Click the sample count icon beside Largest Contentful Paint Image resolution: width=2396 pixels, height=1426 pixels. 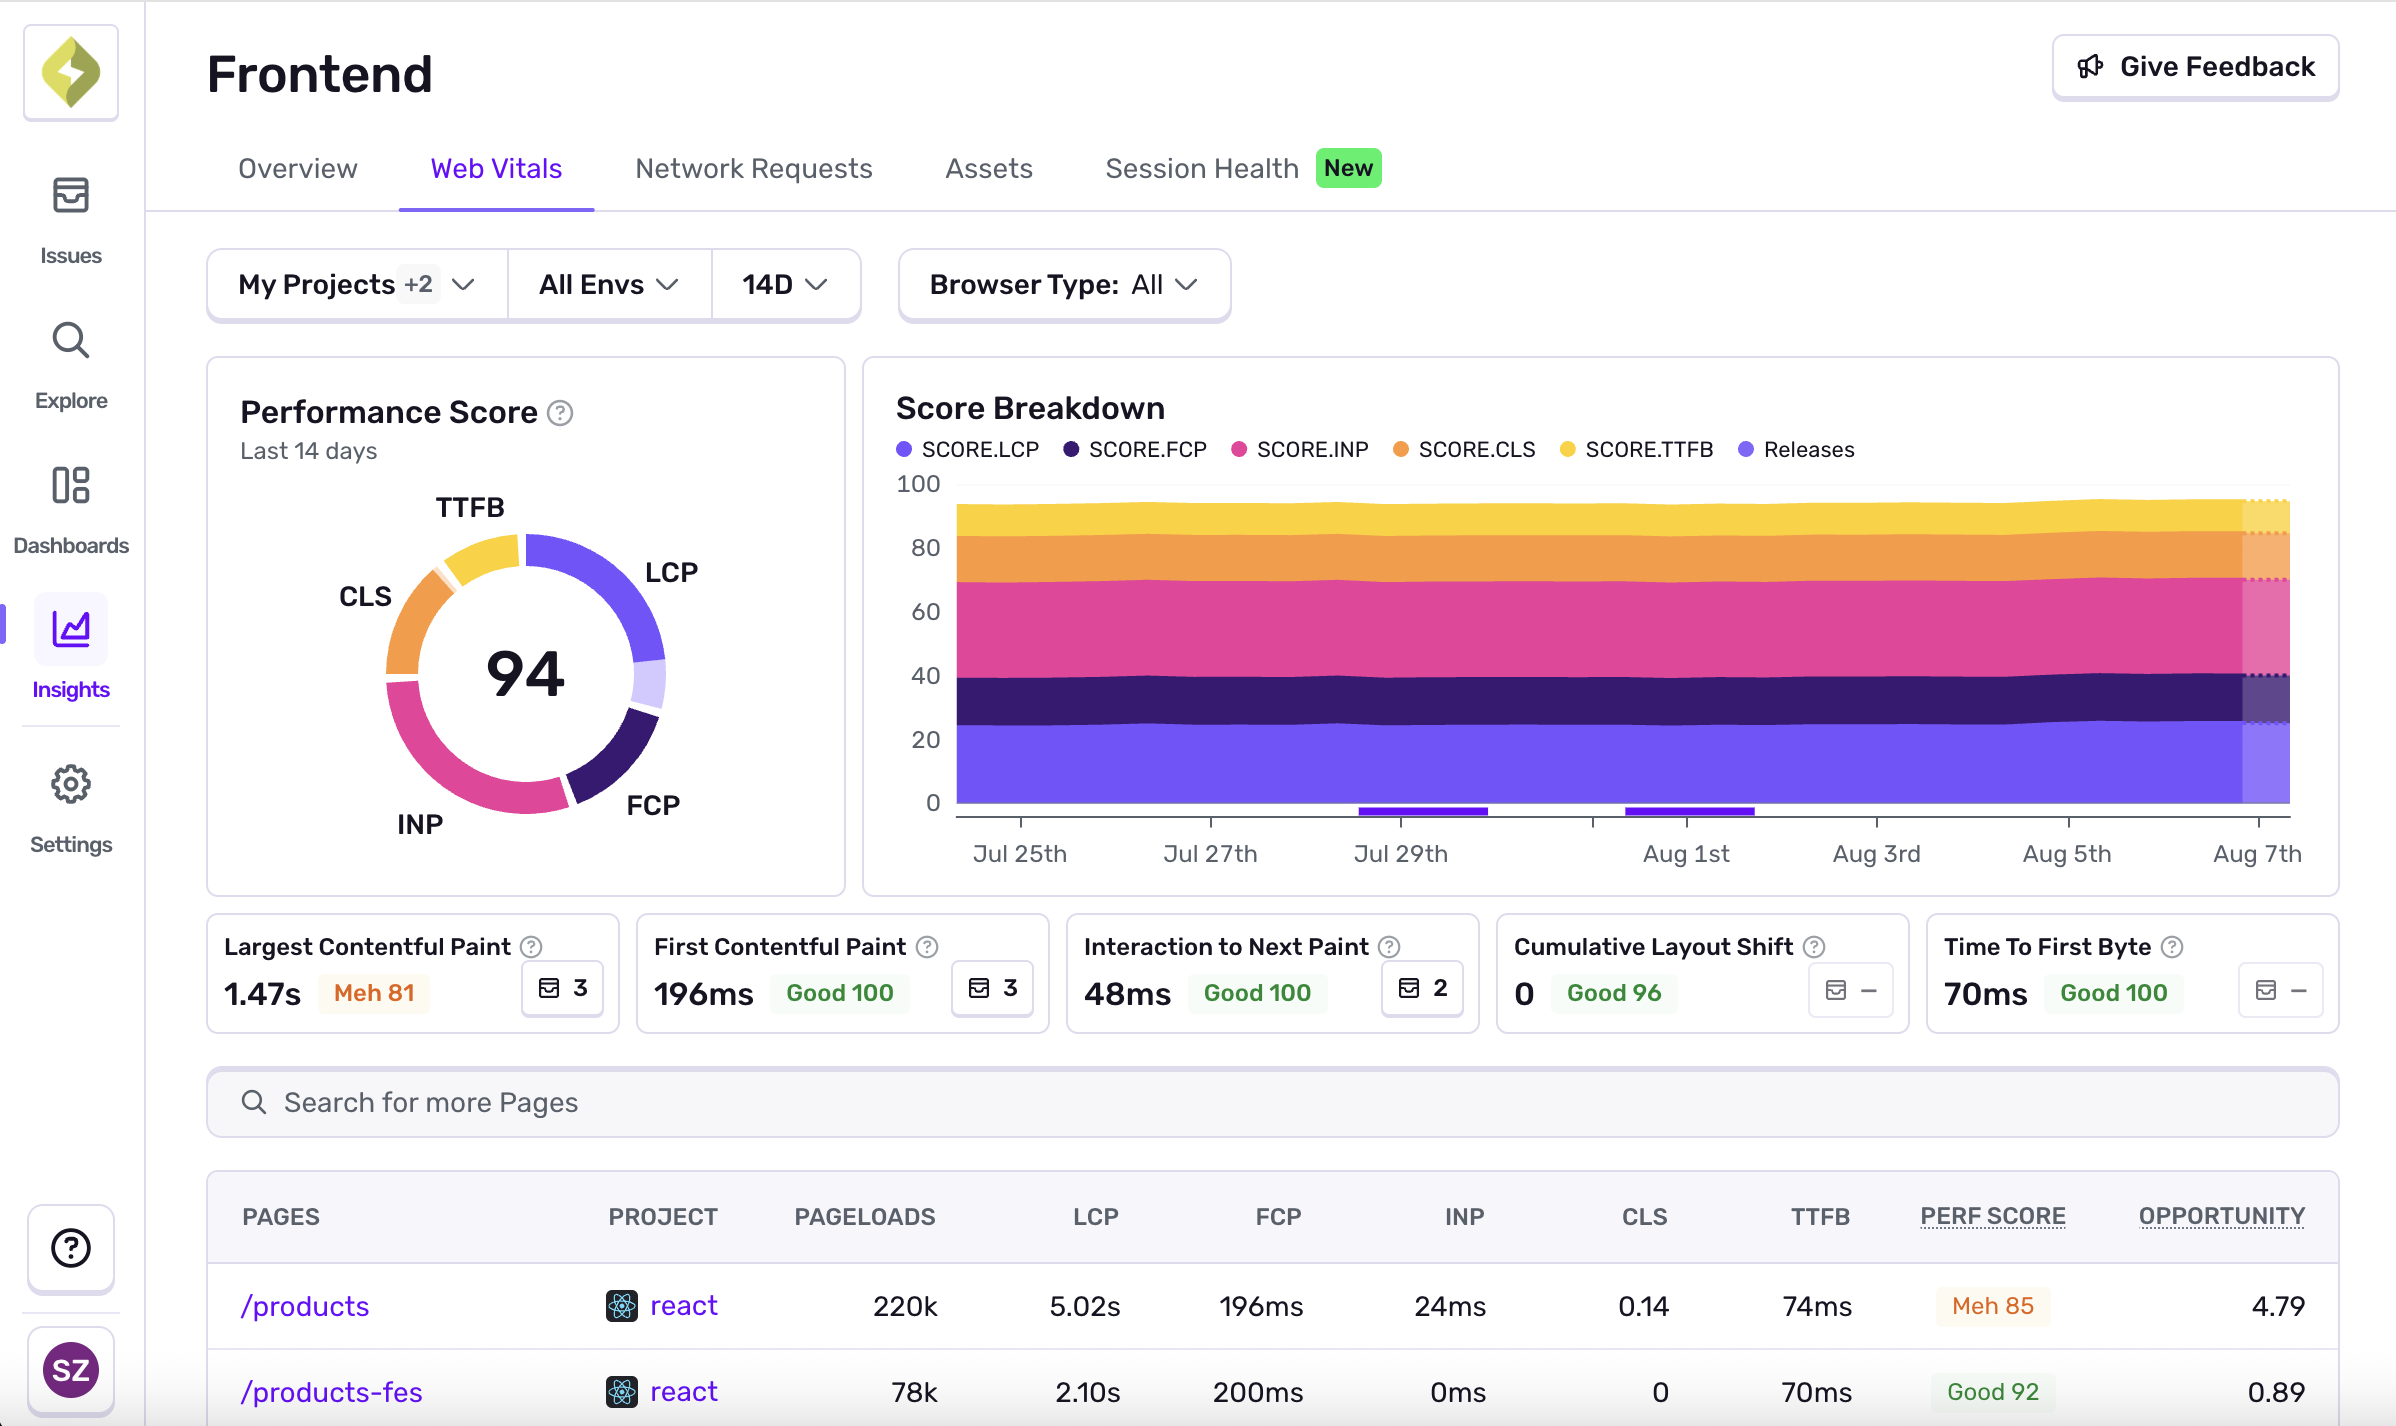tap(561, 988)
